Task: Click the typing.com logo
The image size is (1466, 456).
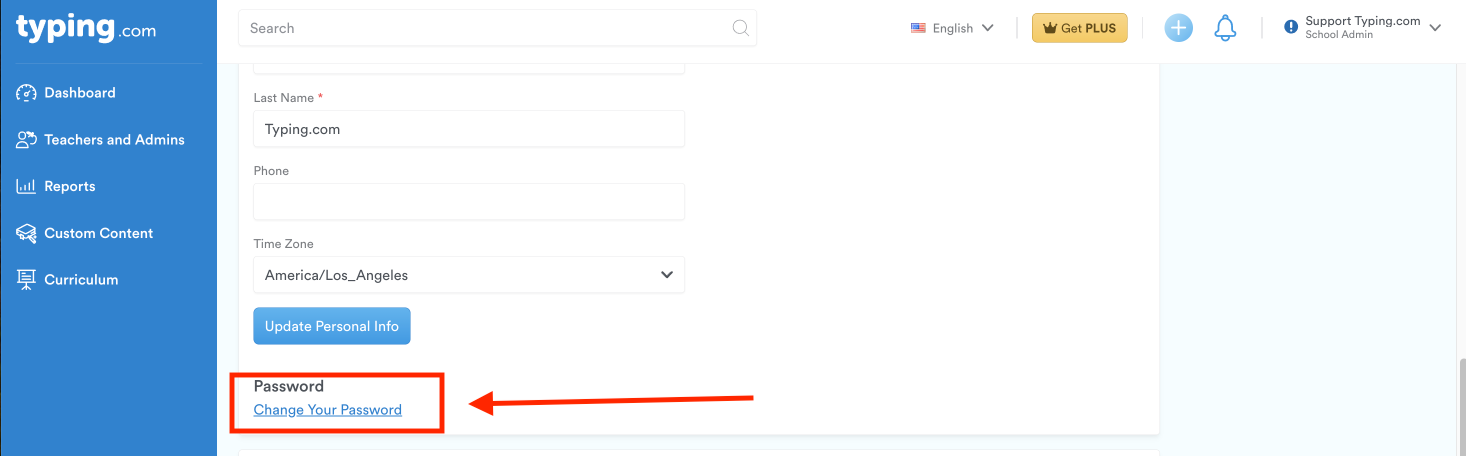Action: [x=86, y=28]
